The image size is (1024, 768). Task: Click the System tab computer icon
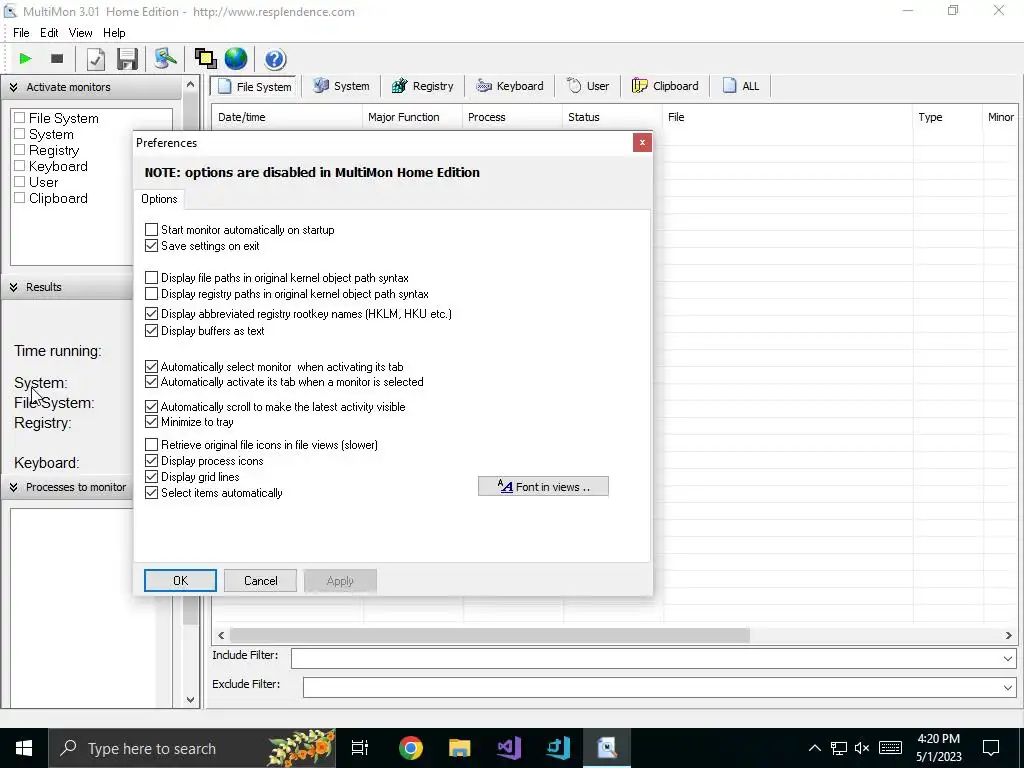coord(321,86)
